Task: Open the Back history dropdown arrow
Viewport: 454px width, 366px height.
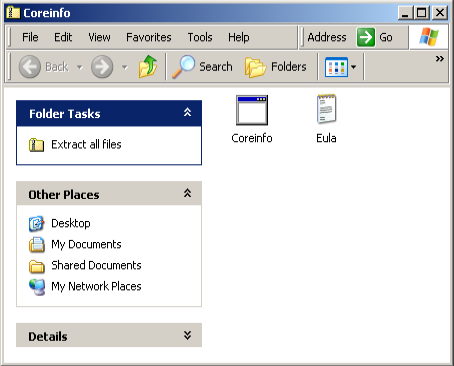Action: click(x=80, y=67)
